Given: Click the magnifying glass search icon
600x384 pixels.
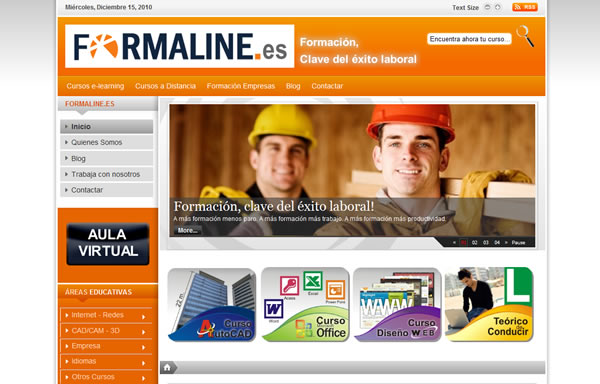Looking at the screenshot, I should click(x=525, y=36).
